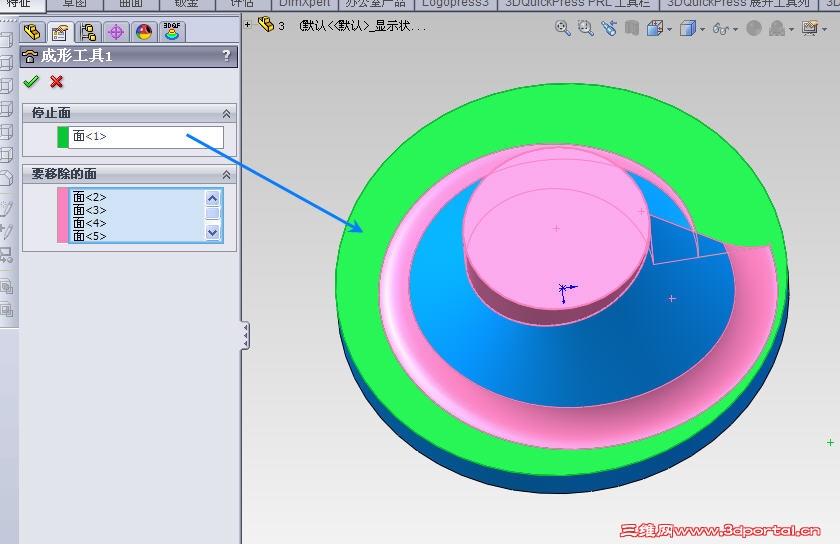
Task: Click the View Settings monitor icon
Action: (x=810, y=28)
